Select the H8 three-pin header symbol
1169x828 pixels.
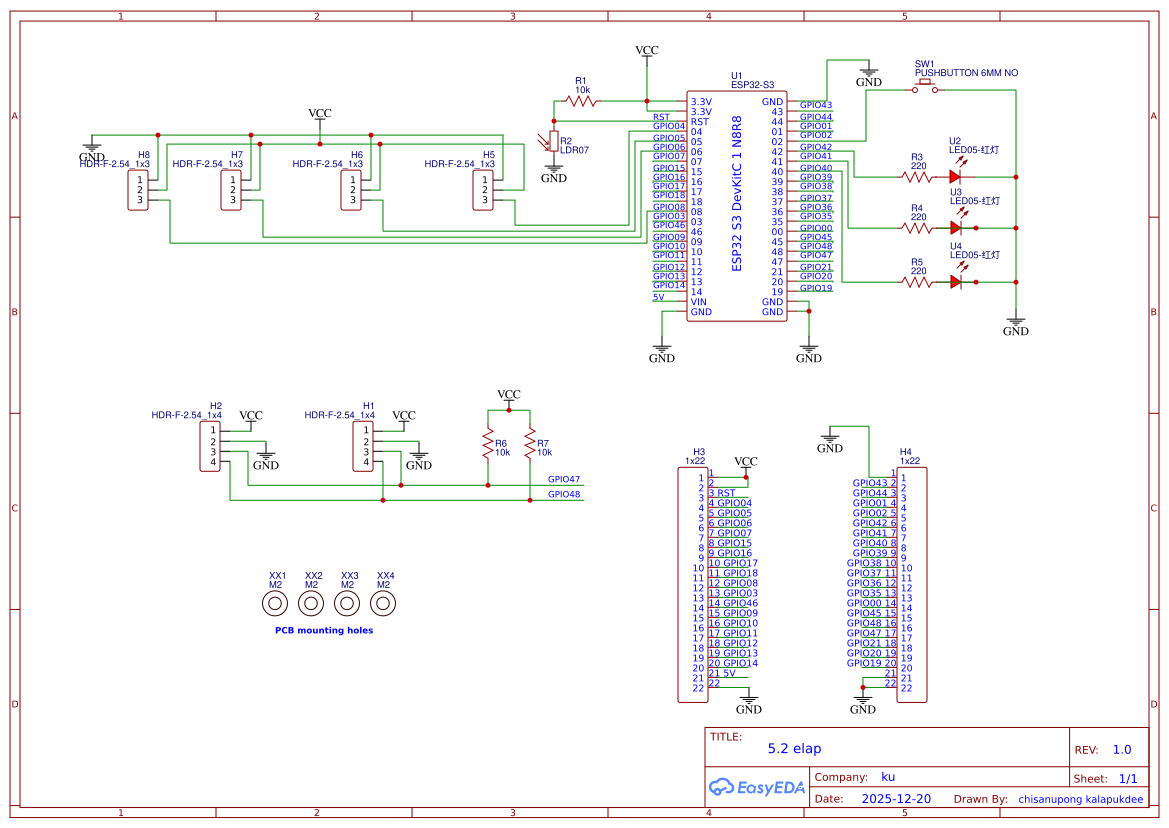(x=138, y=190)
